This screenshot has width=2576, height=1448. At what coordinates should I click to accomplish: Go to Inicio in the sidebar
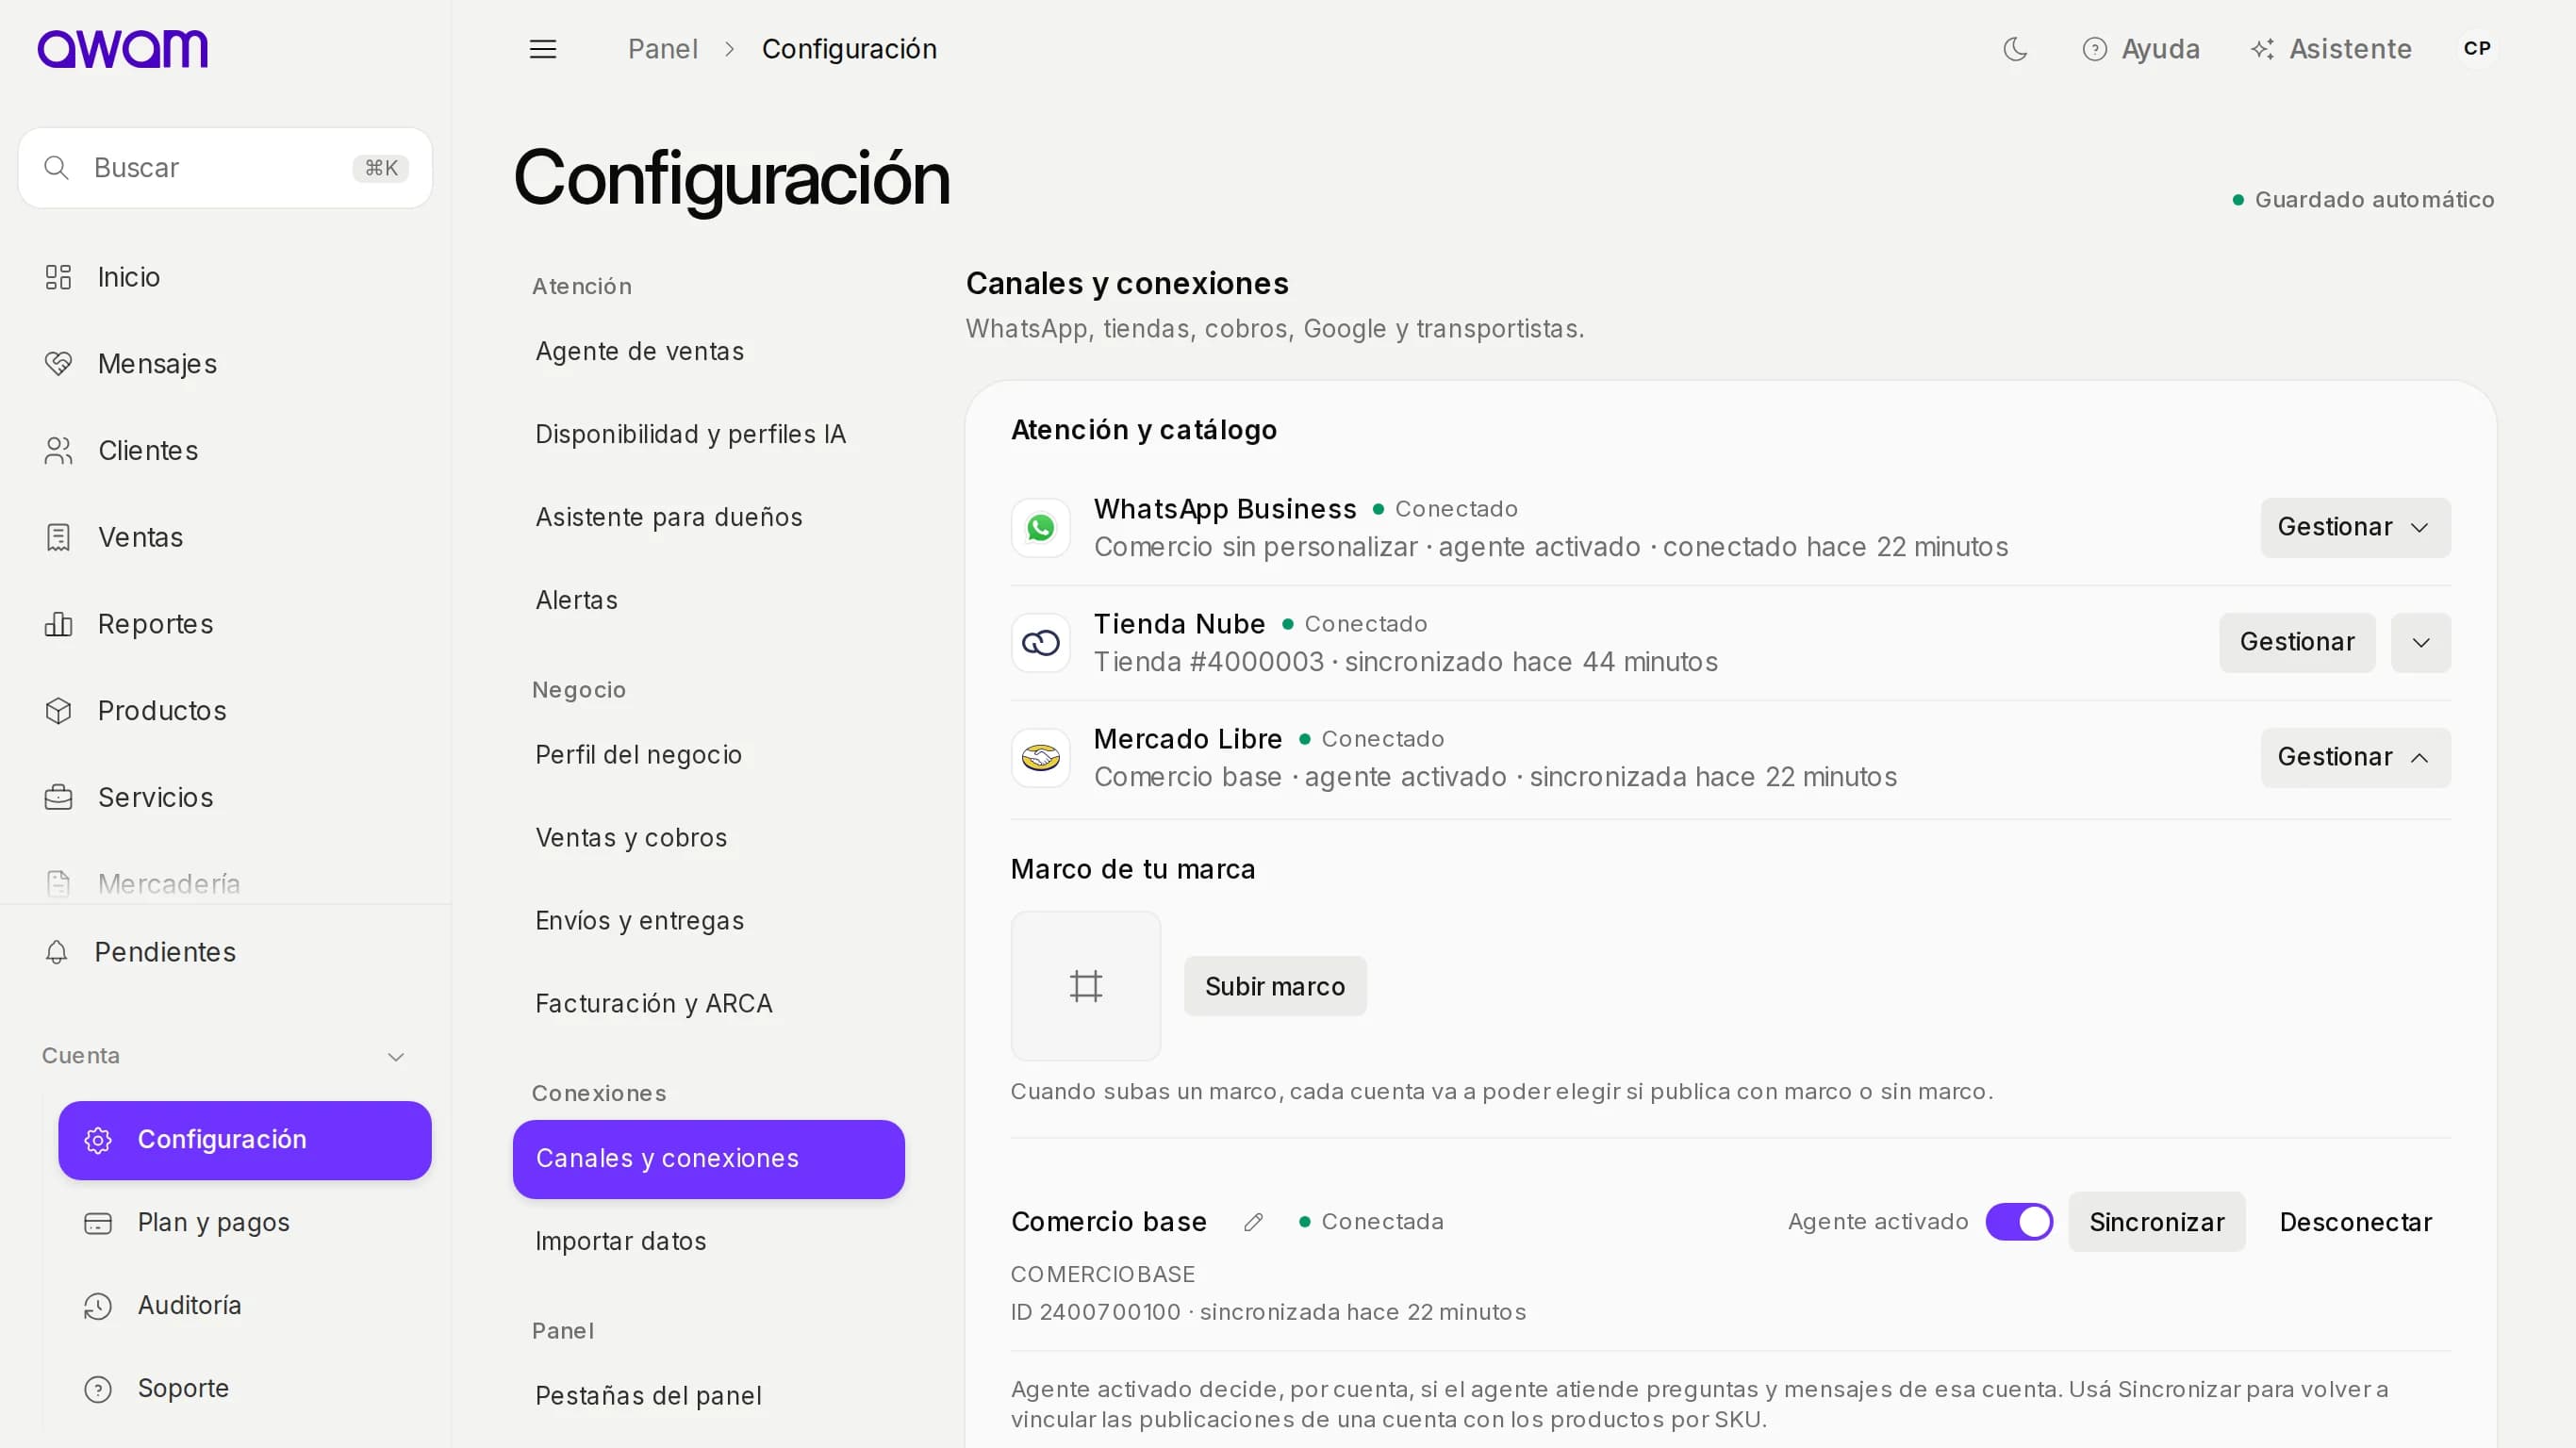[x=226, y=277]
